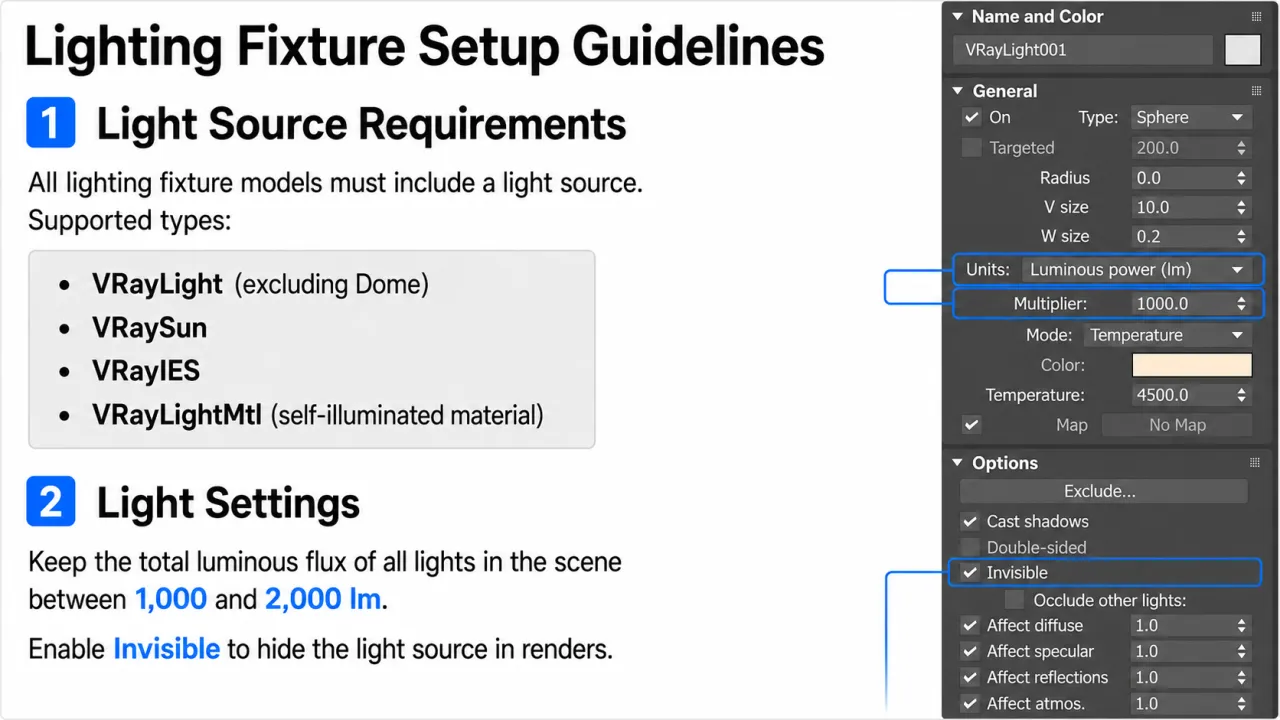Click the V size spinner arrows
The height and width of the screenshot is (720, 1280).
1242,207
